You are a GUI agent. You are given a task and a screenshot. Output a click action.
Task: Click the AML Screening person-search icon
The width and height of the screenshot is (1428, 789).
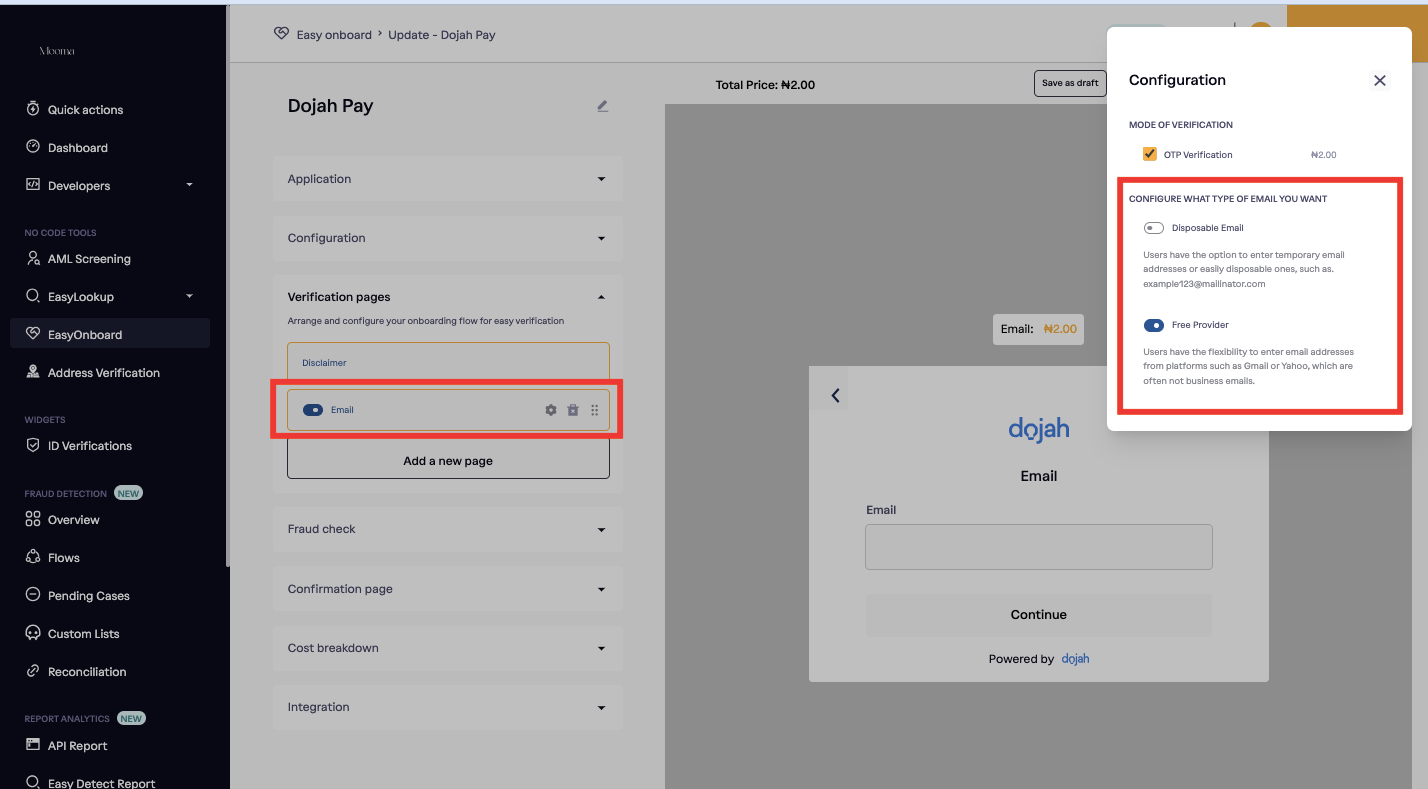pos(33,258)
